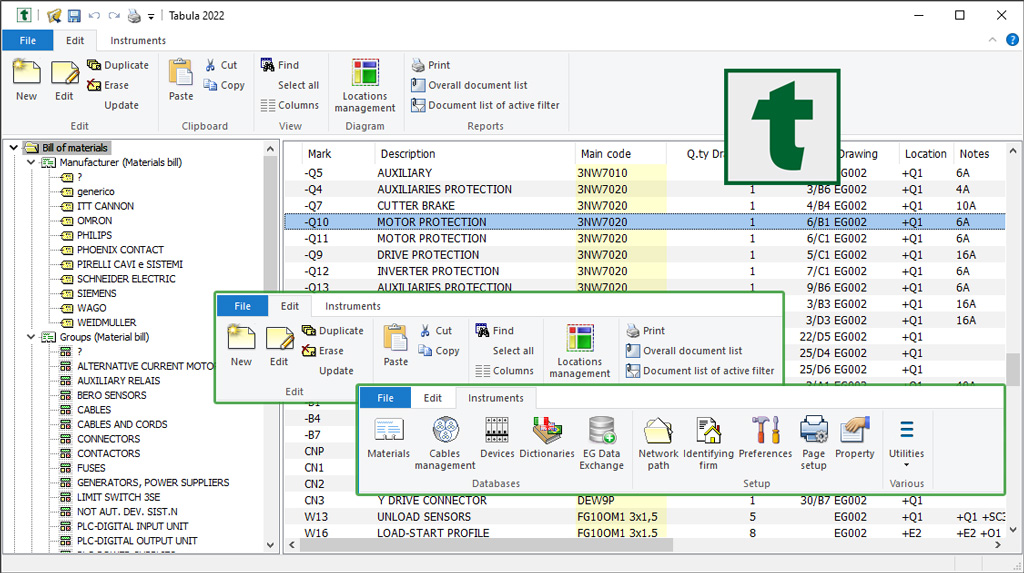The height and width of the screenshot is (573, 1024).
Task: Click the Redo arrow in title bar
Action: [114, 16]
